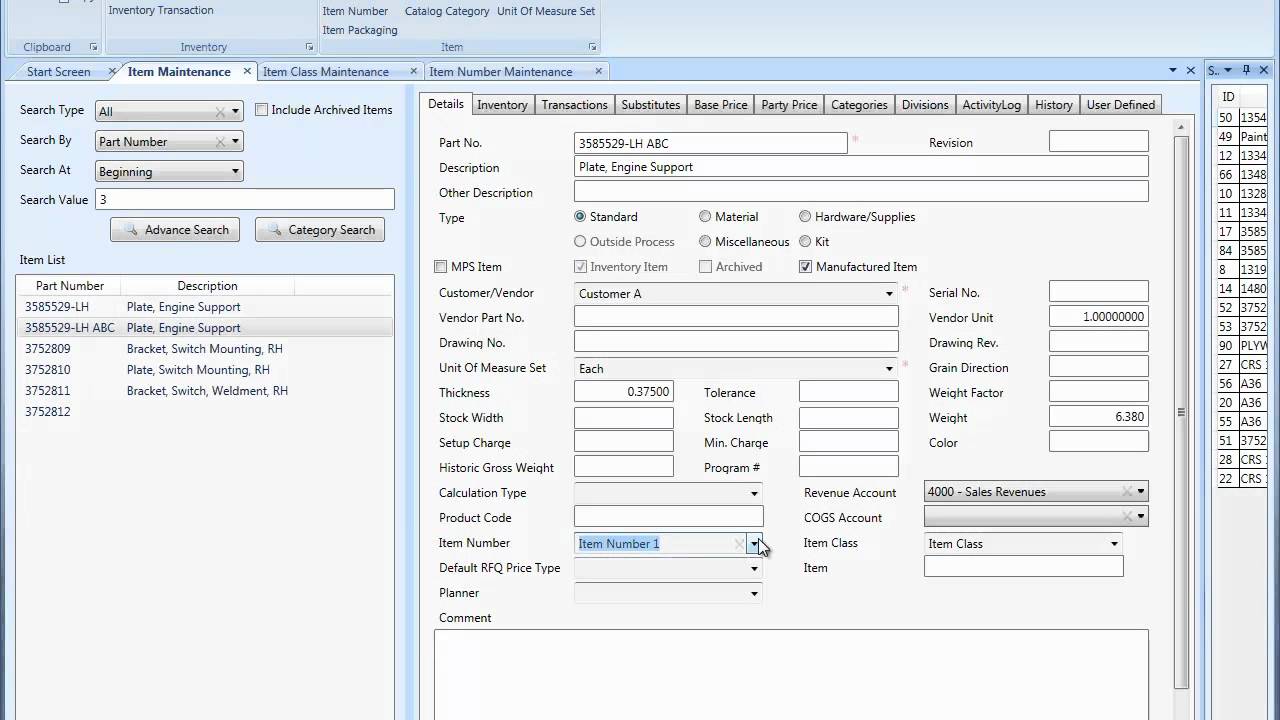Switch to the Party Price tab
Image resolution: width=1280 pixels, height=720 pixels.
(789, 104)
